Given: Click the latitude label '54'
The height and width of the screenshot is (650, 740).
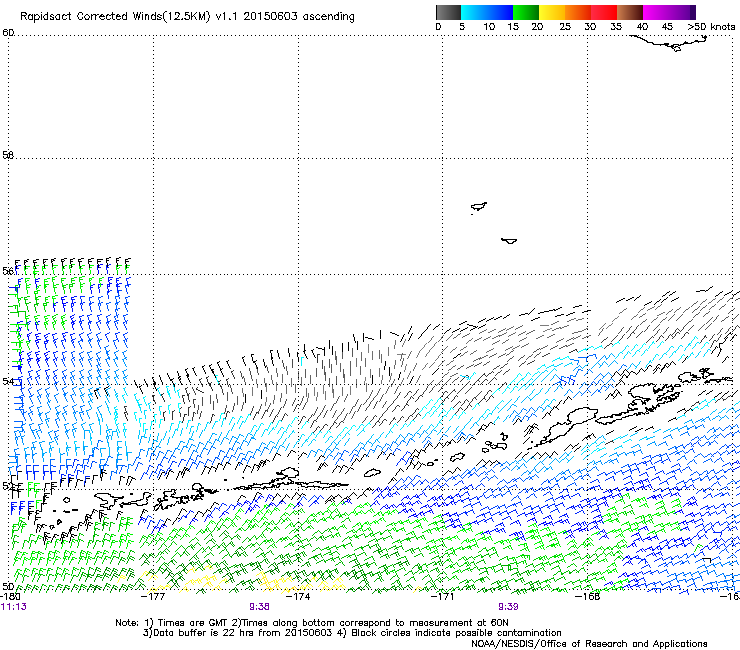Looking at the screenshot, I should (x=8, y=381).
